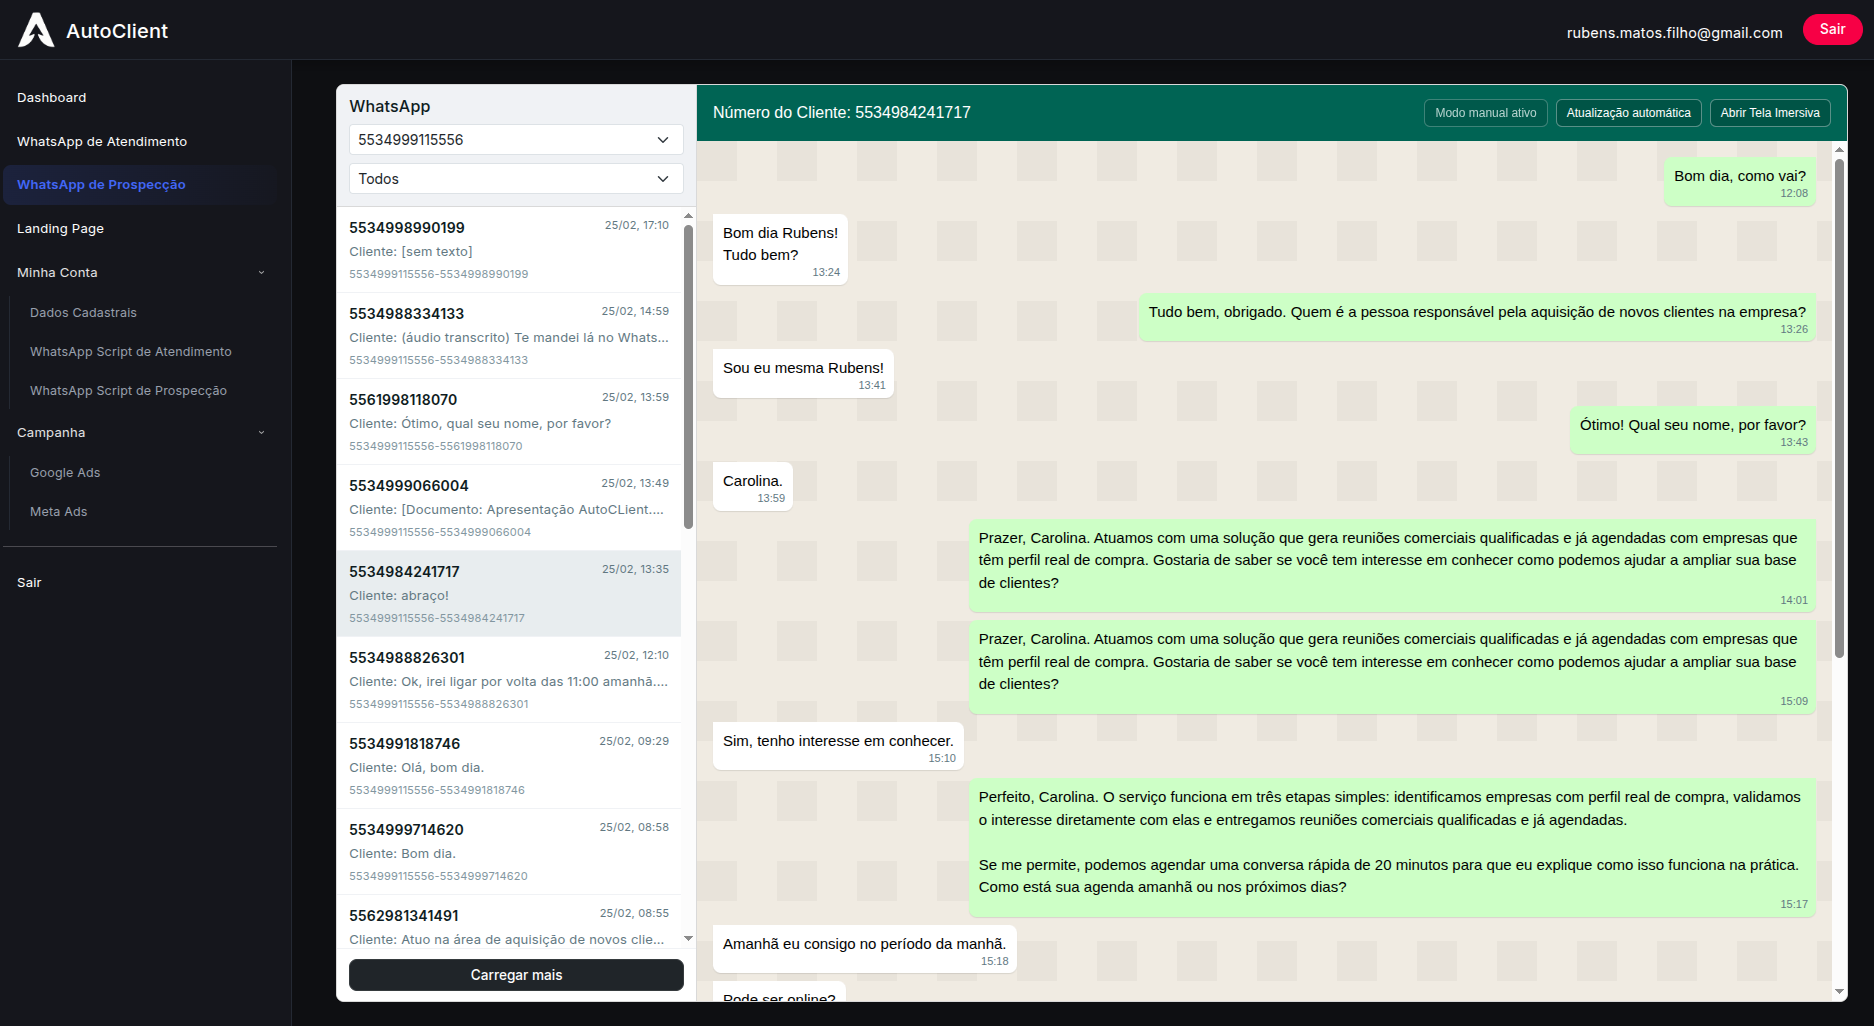Open the WhatsApp number dropdown

pyautogui.click(x=515, y=139)
